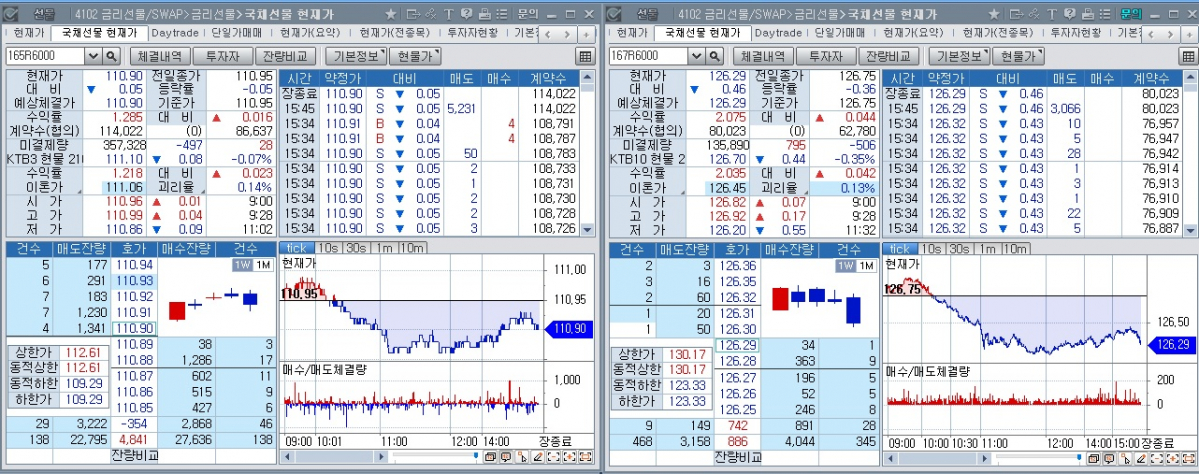The height and width of the screenshot is (474, 1199).
Task: Toggle 1M candle view in left window
Action: (262, 265)
